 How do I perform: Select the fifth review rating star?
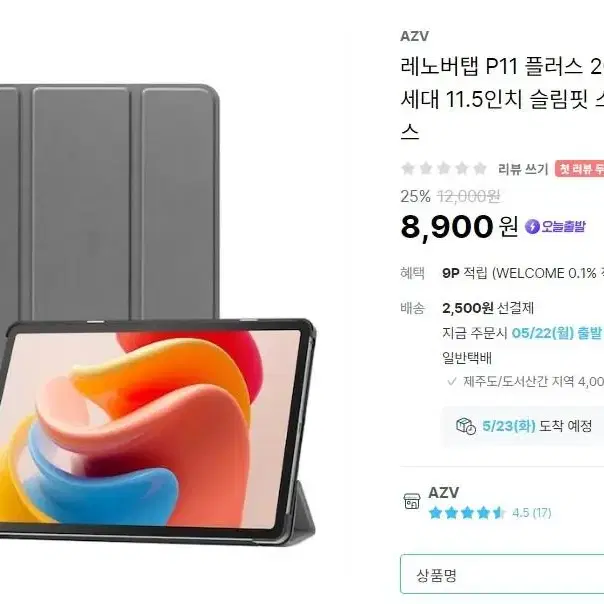[x=480, y=169]
